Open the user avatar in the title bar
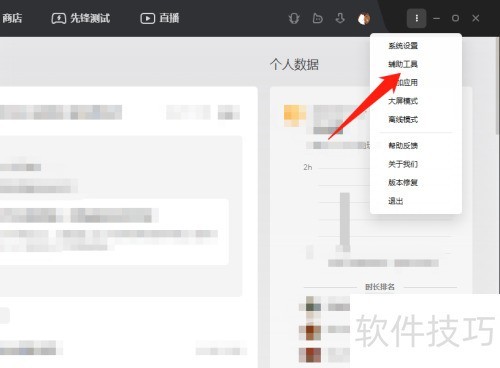Image resolution: width=500 pixels, height=368 pixels. [364, 19]
